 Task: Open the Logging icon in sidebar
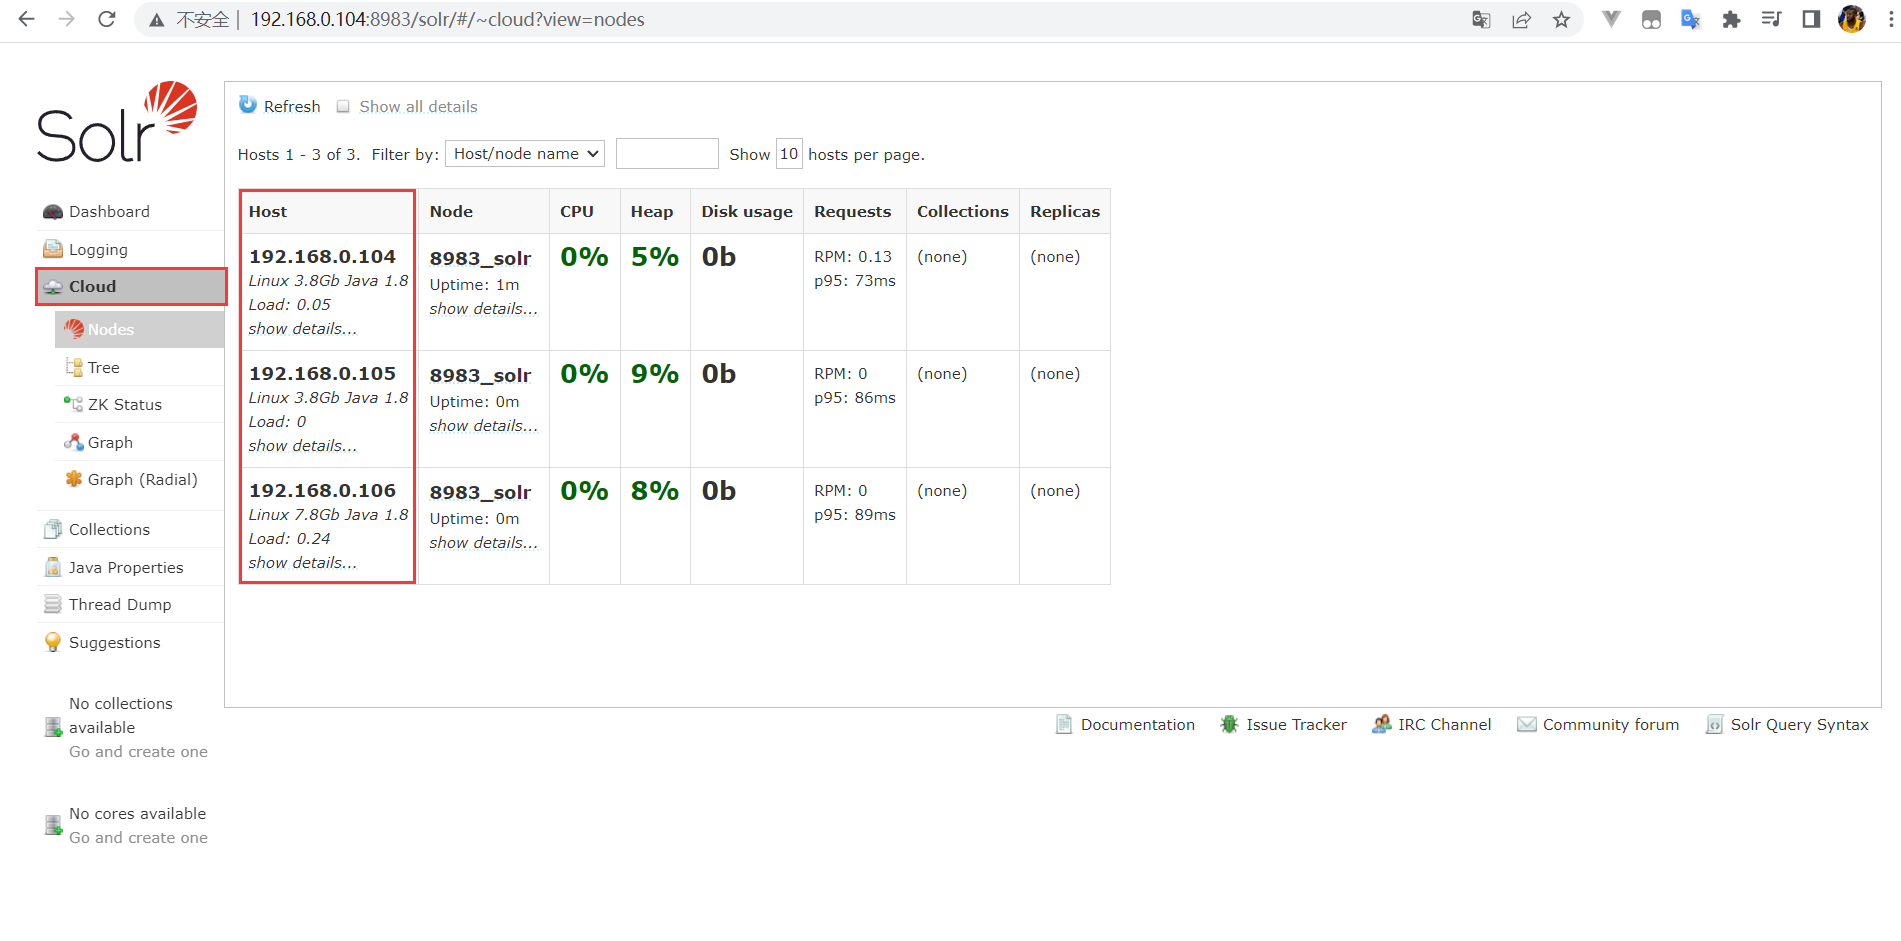pos(53,249)
